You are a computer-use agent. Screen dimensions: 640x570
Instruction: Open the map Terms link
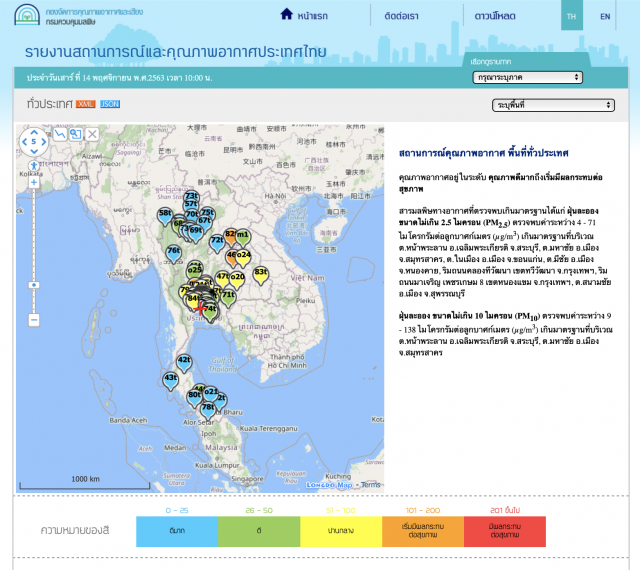(x=371, y=485)
